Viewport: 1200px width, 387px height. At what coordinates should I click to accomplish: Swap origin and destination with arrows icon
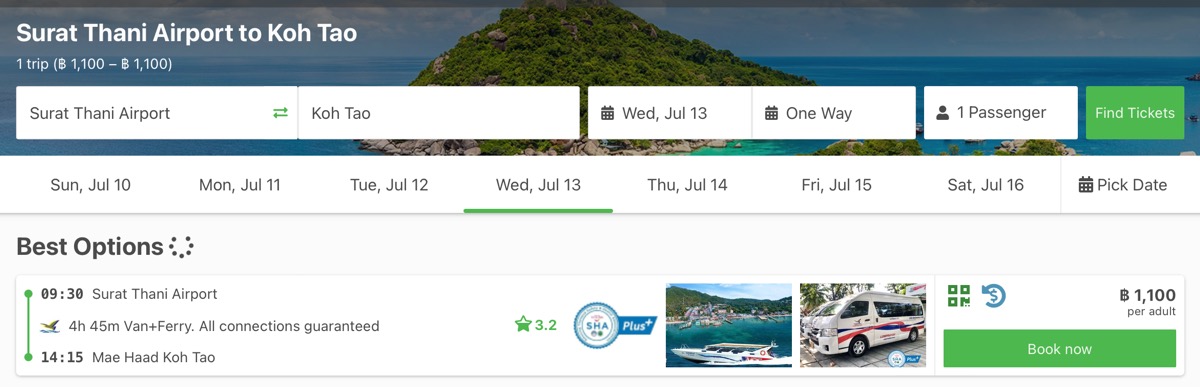(280, 113)
